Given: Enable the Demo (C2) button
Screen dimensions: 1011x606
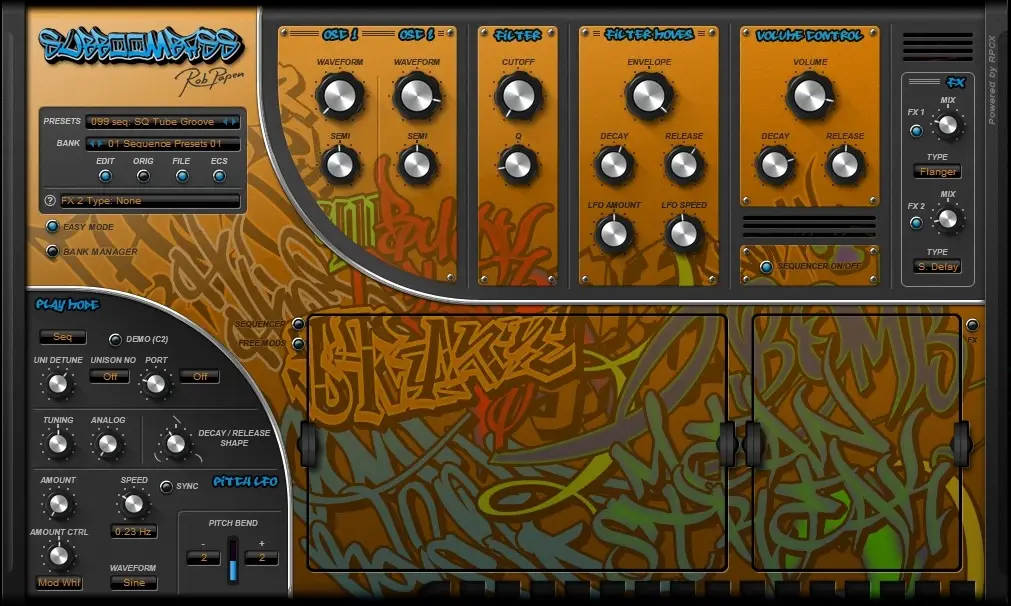Looking at the screenshot, I should 115,339.
